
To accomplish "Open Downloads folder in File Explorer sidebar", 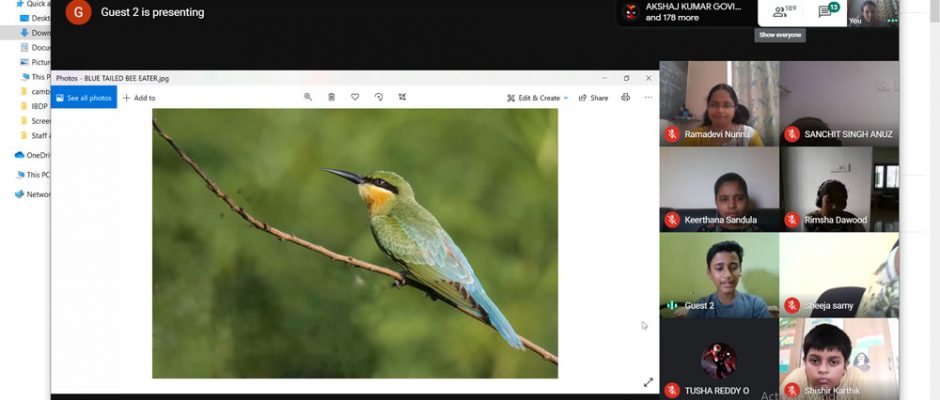I will (35, 33).
